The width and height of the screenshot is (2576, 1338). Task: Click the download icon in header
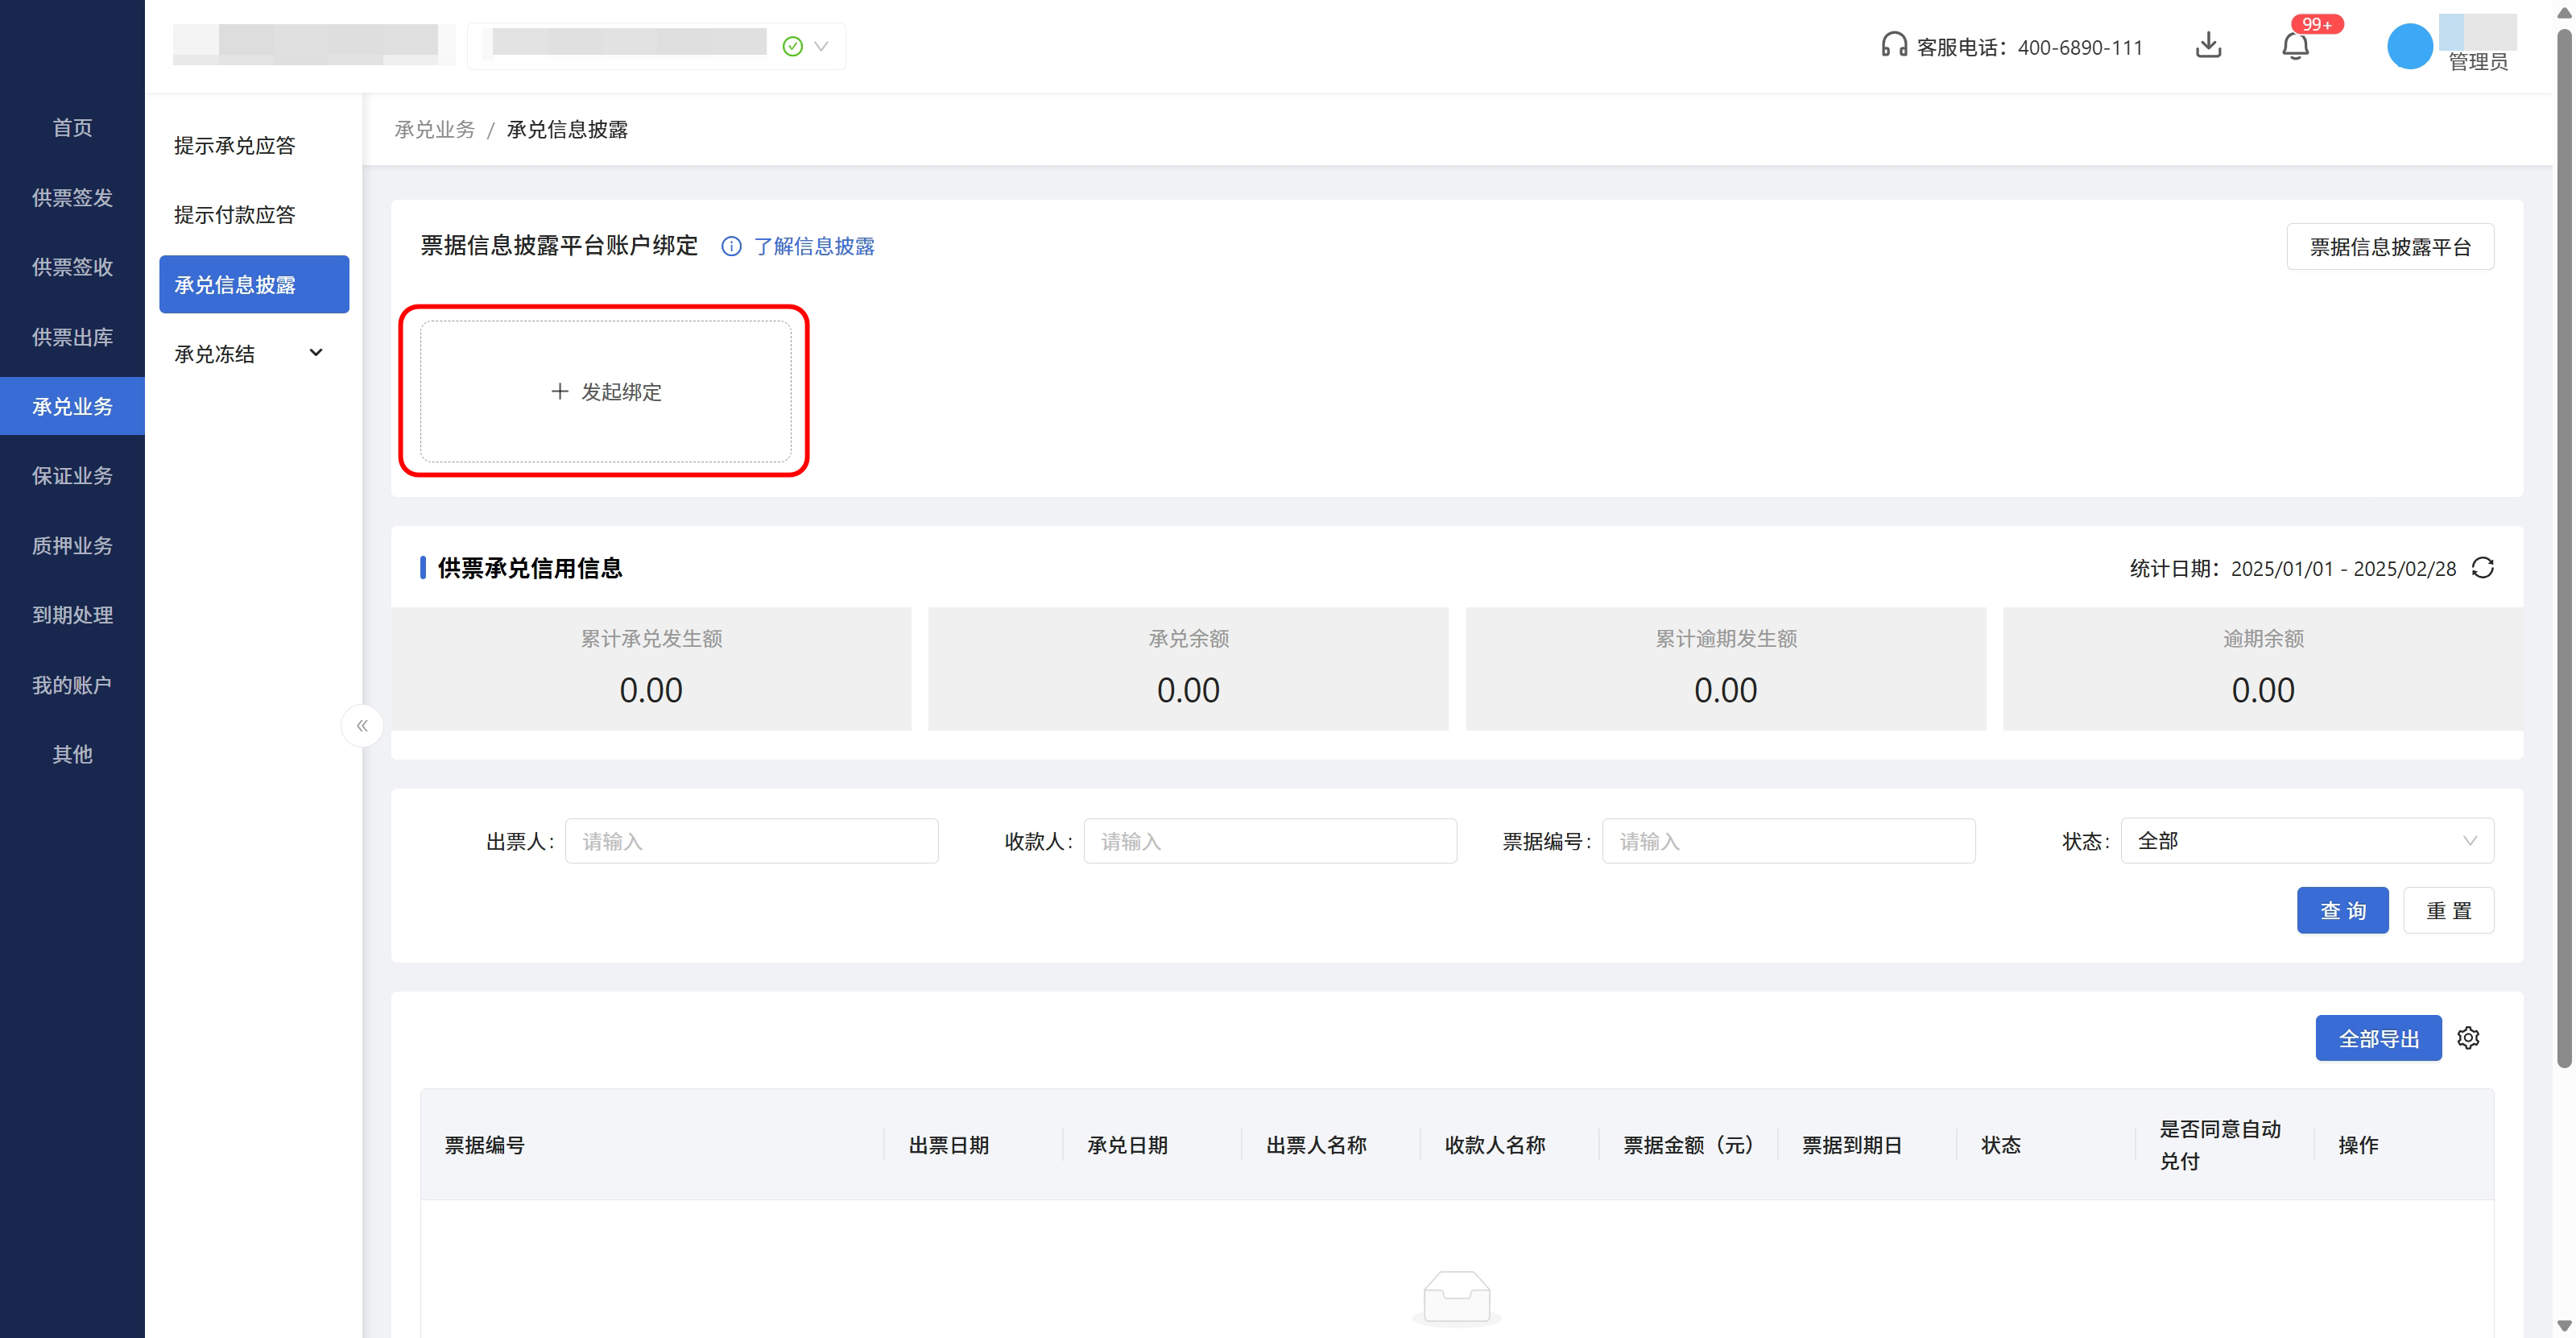click(2208, 46)
